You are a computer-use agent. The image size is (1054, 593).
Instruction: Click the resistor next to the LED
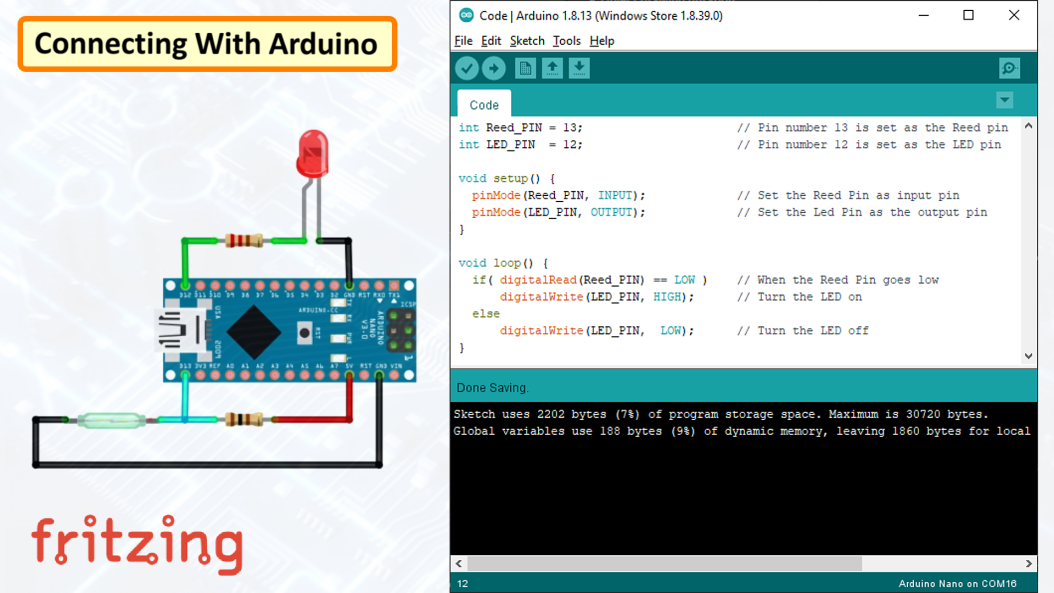pyautogui.click(x=243, y=240)
